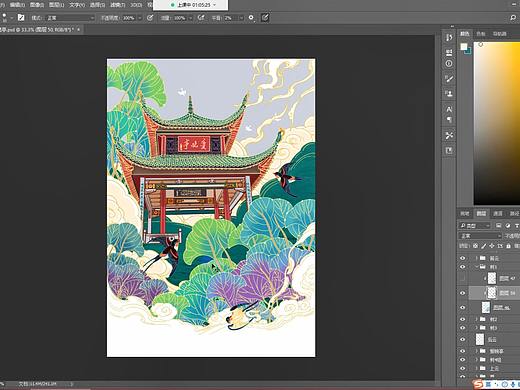This screenshot has width=520, height=390.
Task: Hide the selected 图层 50 layer eye
Action: 463,293
